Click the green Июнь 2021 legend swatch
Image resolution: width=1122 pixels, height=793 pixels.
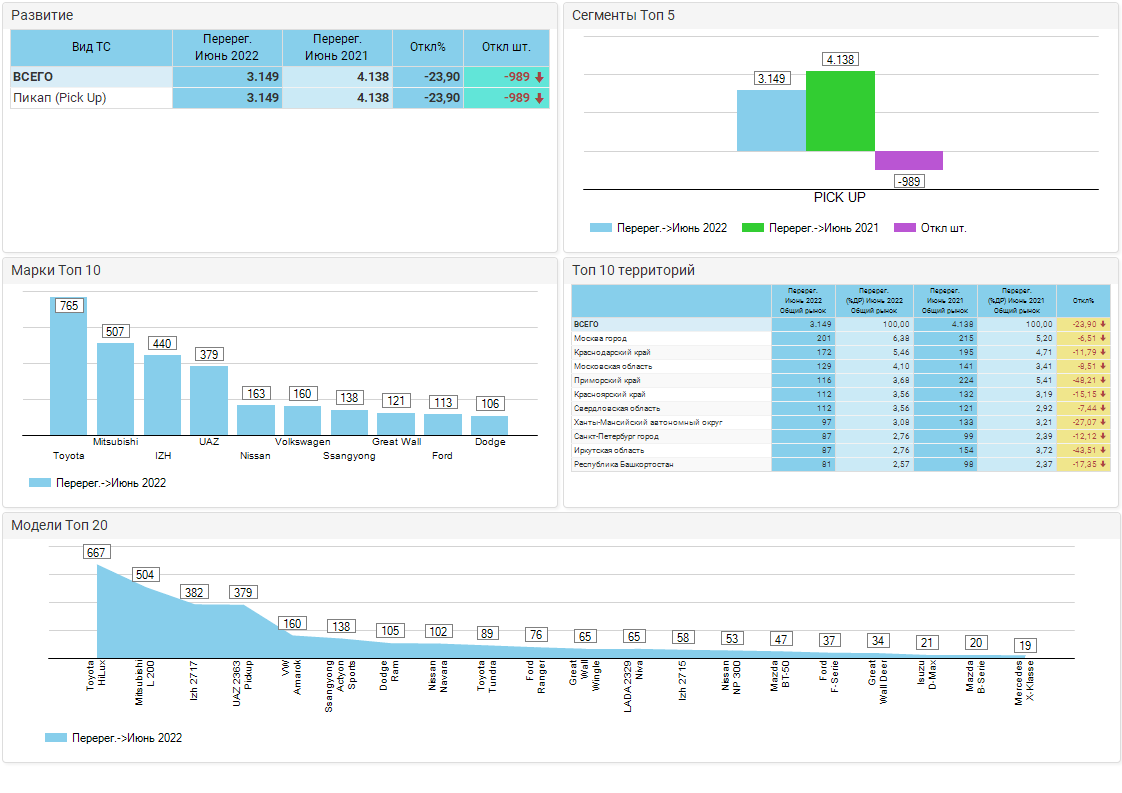(x=752, y=228)
